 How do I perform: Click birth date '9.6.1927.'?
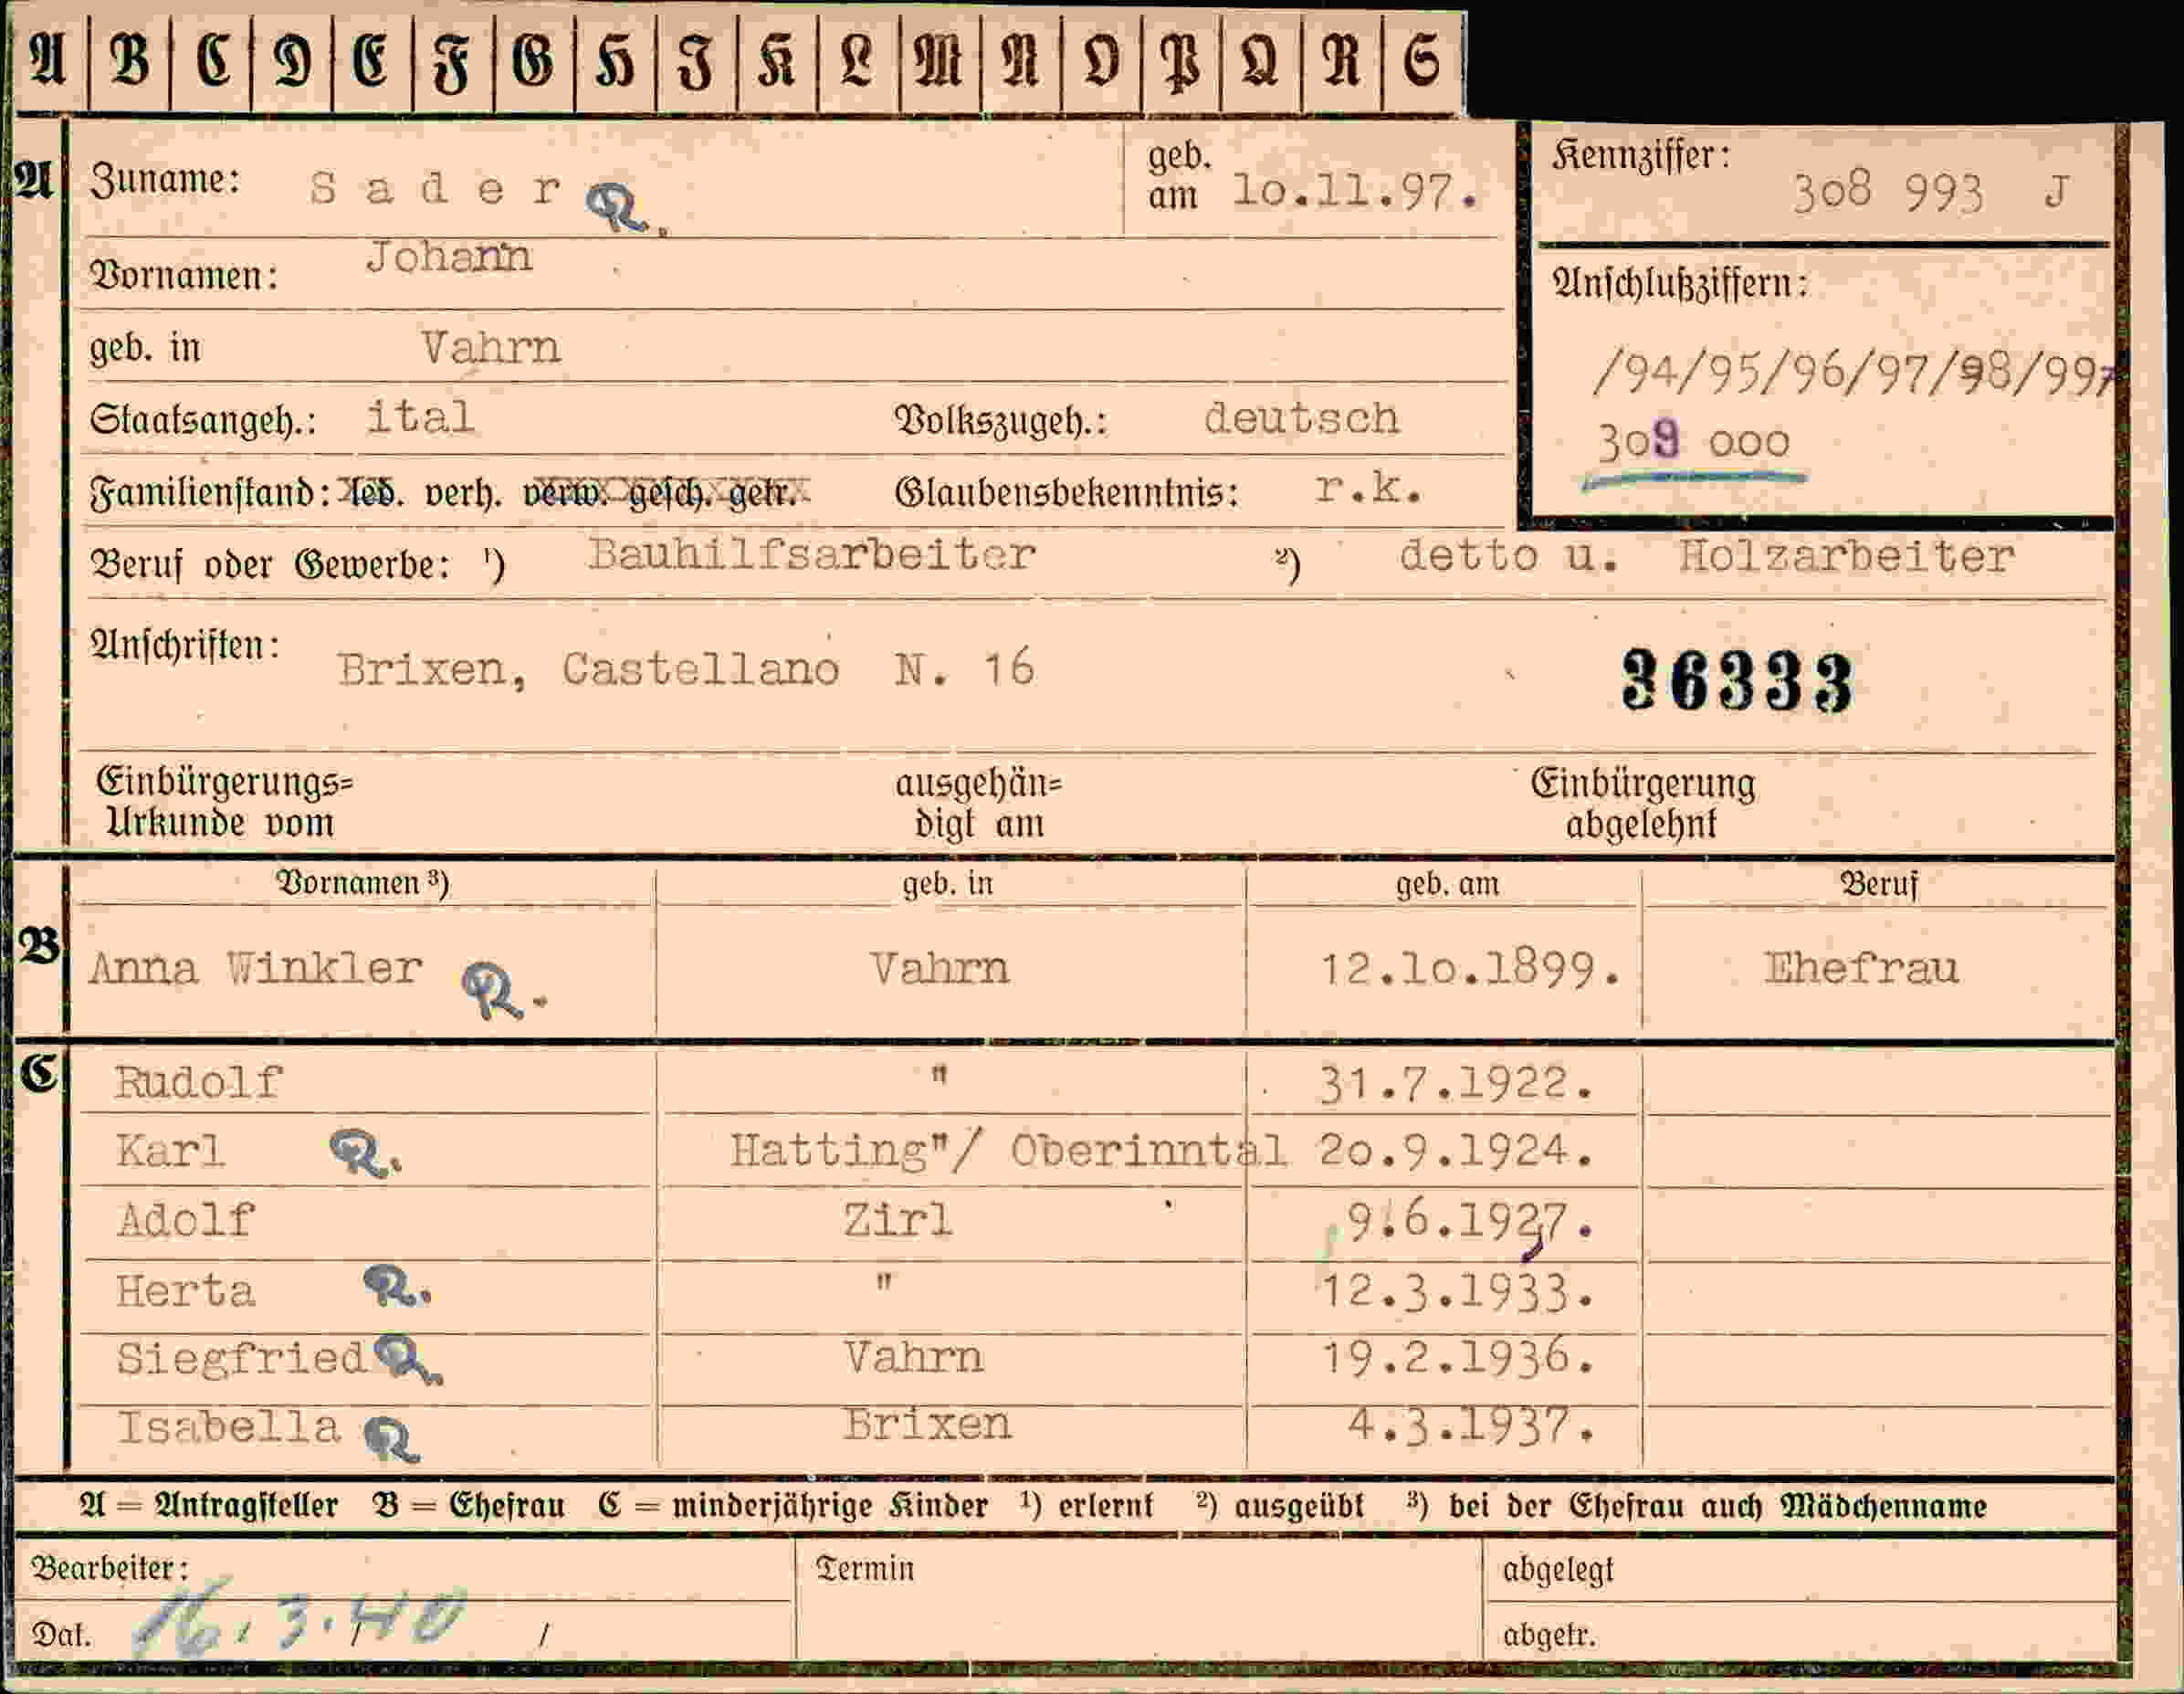click(1470, 1221)
